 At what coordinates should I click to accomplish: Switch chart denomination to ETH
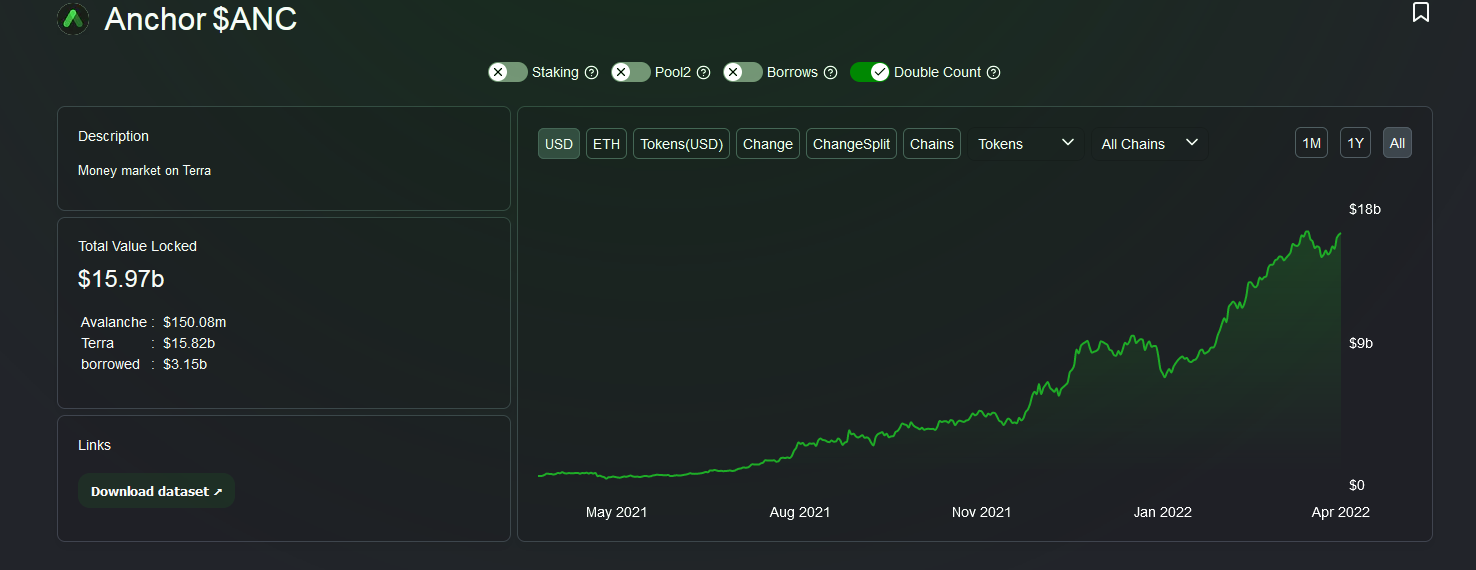606,144
